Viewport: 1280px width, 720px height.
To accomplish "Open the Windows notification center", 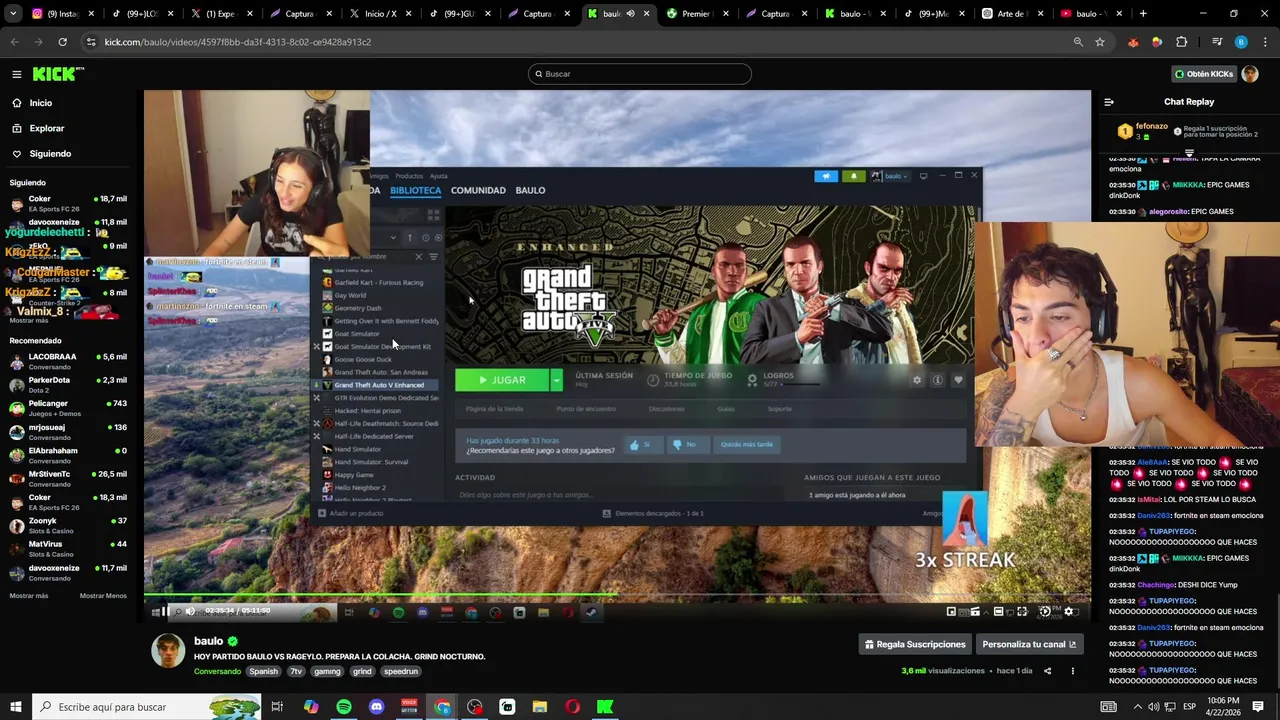I will pyautogui.click(x=1258, y=707).
